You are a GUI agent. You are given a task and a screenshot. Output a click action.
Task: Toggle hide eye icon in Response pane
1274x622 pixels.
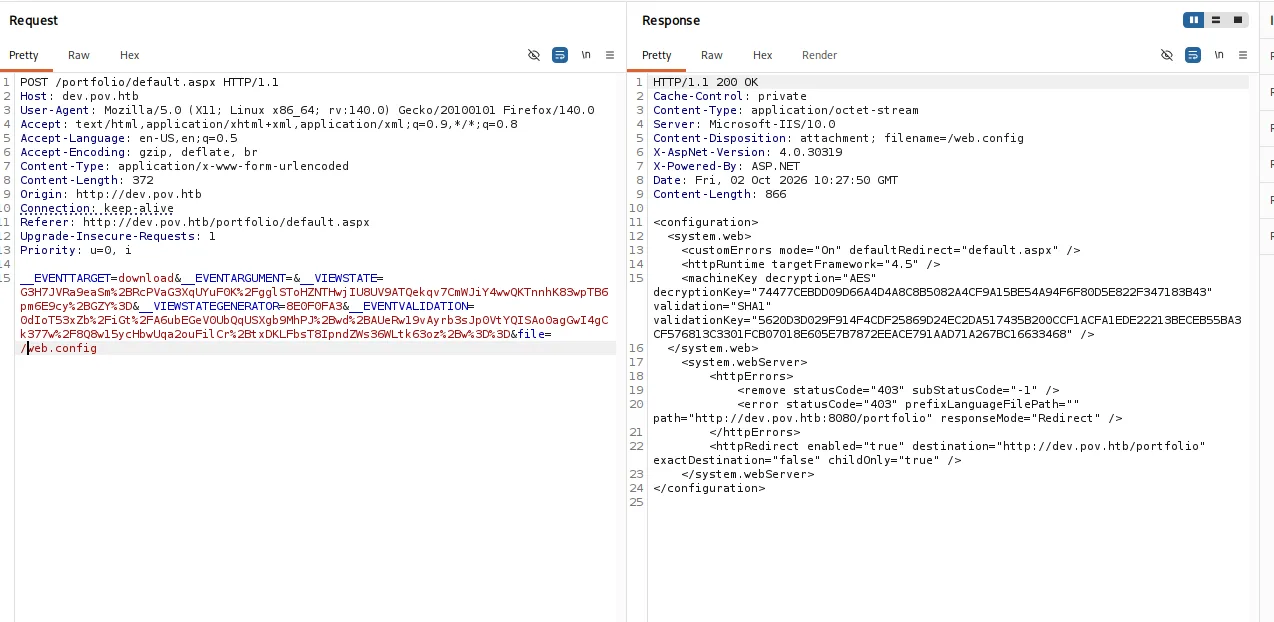pyautogui.click(x=1166, y=55)
